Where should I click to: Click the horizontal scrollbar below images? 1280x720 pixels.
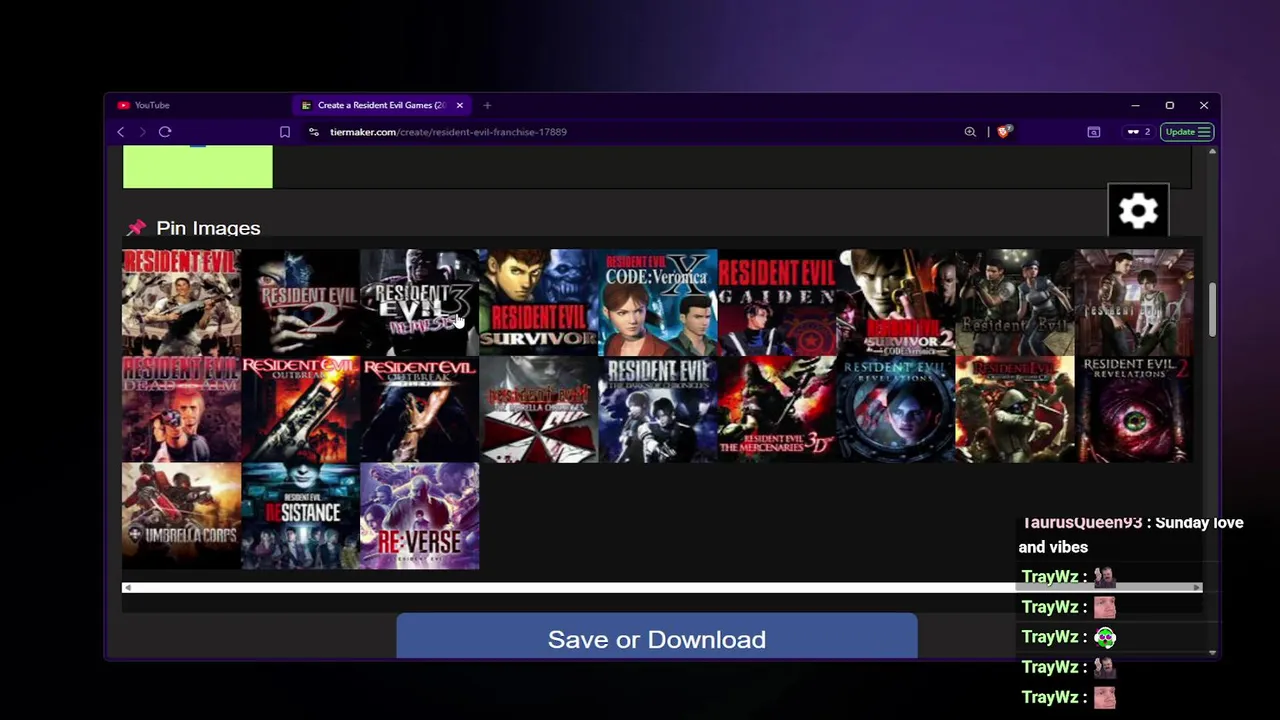tap(661, 588)
